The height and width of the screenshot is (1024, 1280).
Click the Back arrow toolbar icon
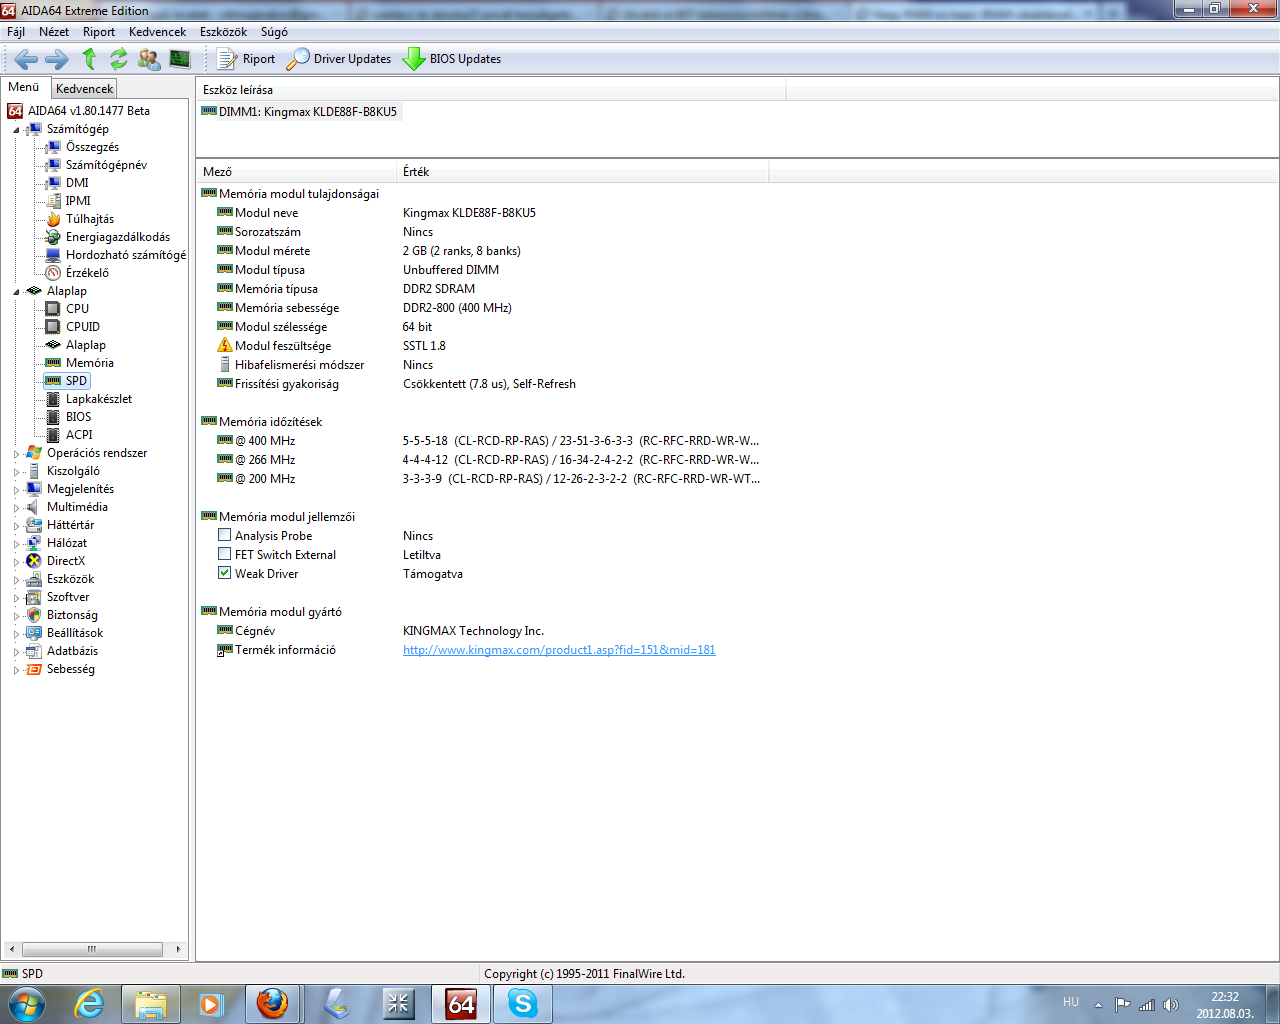pos(26,59)
